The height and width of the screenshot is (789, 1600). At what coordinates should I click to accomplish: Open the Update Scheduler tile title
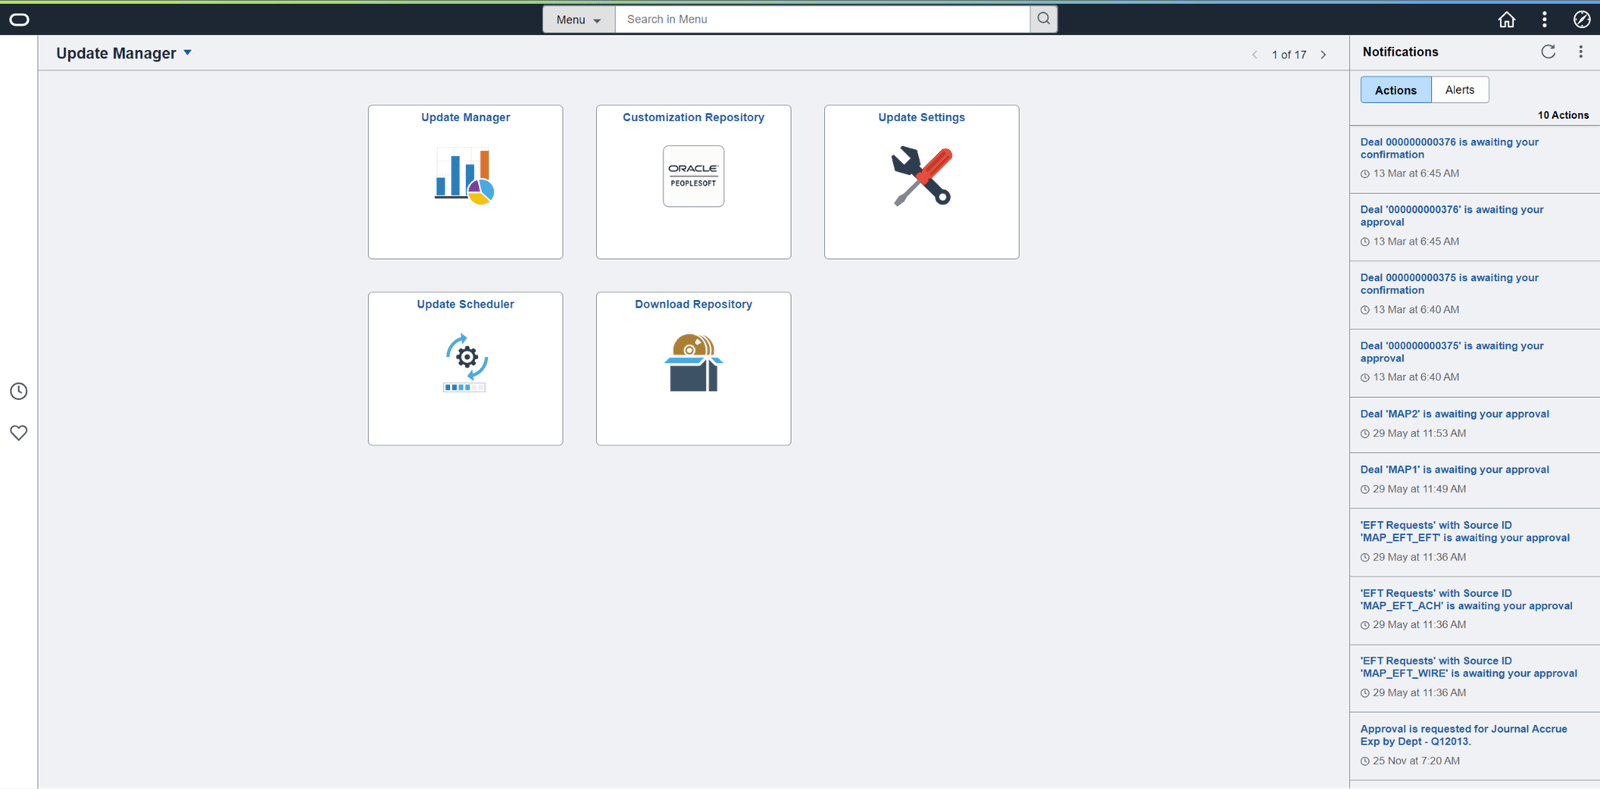(x=465, y=305)
